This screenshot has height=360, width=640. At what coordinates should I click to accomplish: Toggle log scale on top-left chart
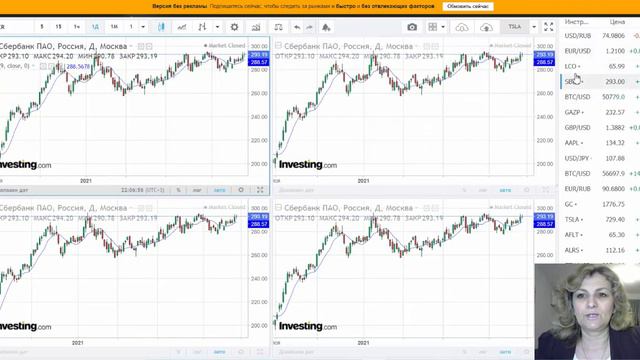coord(197,190)
